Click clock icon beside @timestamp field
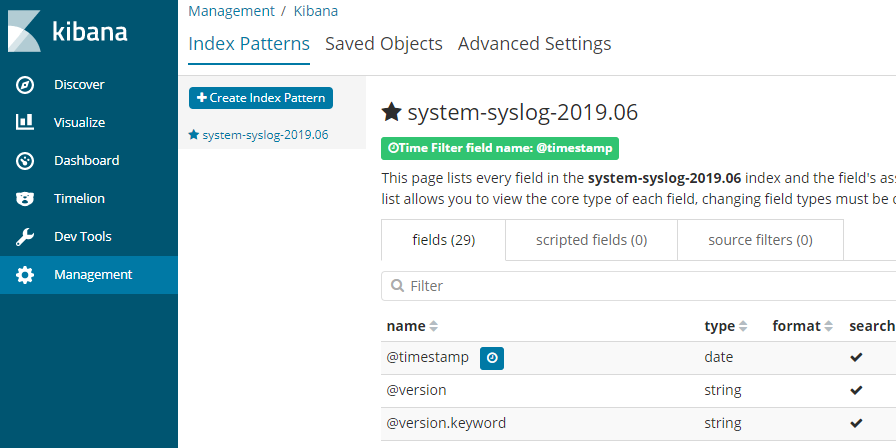 point(492,358)
